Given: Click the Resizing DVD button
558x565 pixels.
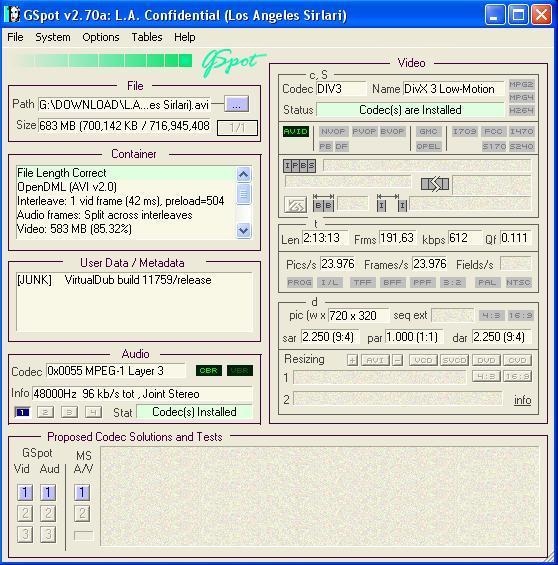Looking at the screenshot, I should 486,360.
